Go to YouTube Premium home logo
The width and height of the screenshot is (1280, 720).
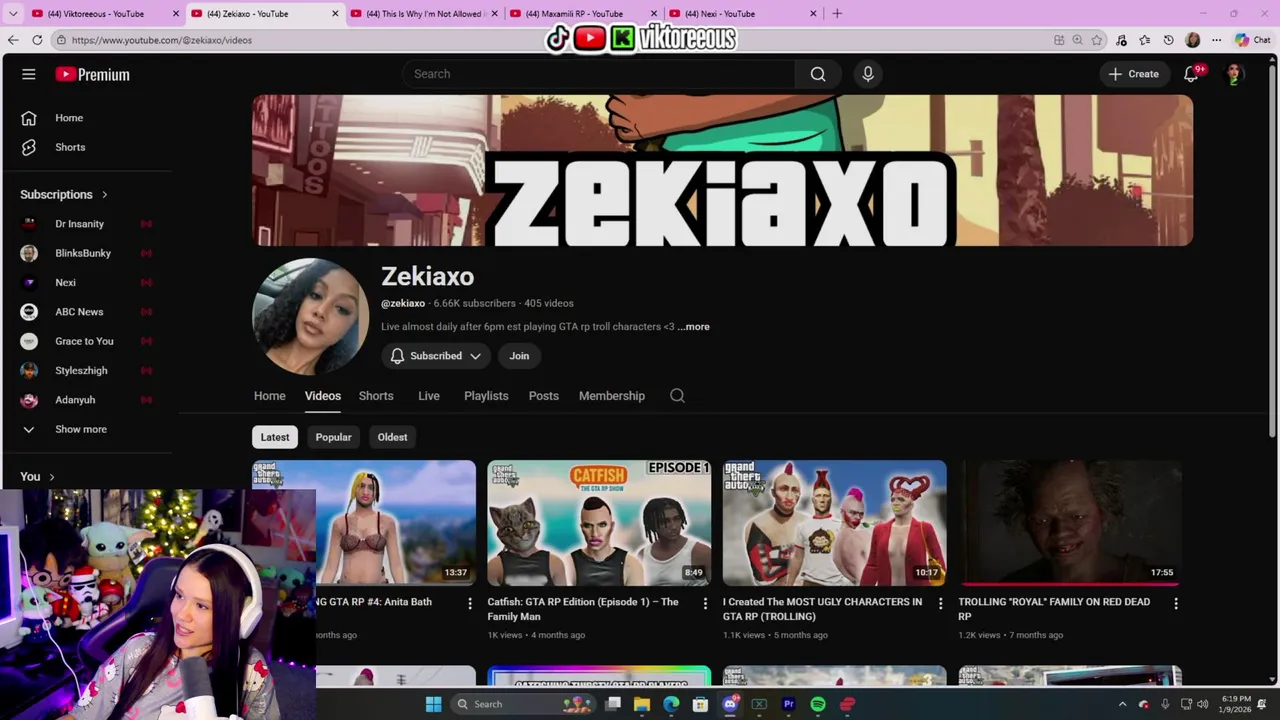point(92,74)
